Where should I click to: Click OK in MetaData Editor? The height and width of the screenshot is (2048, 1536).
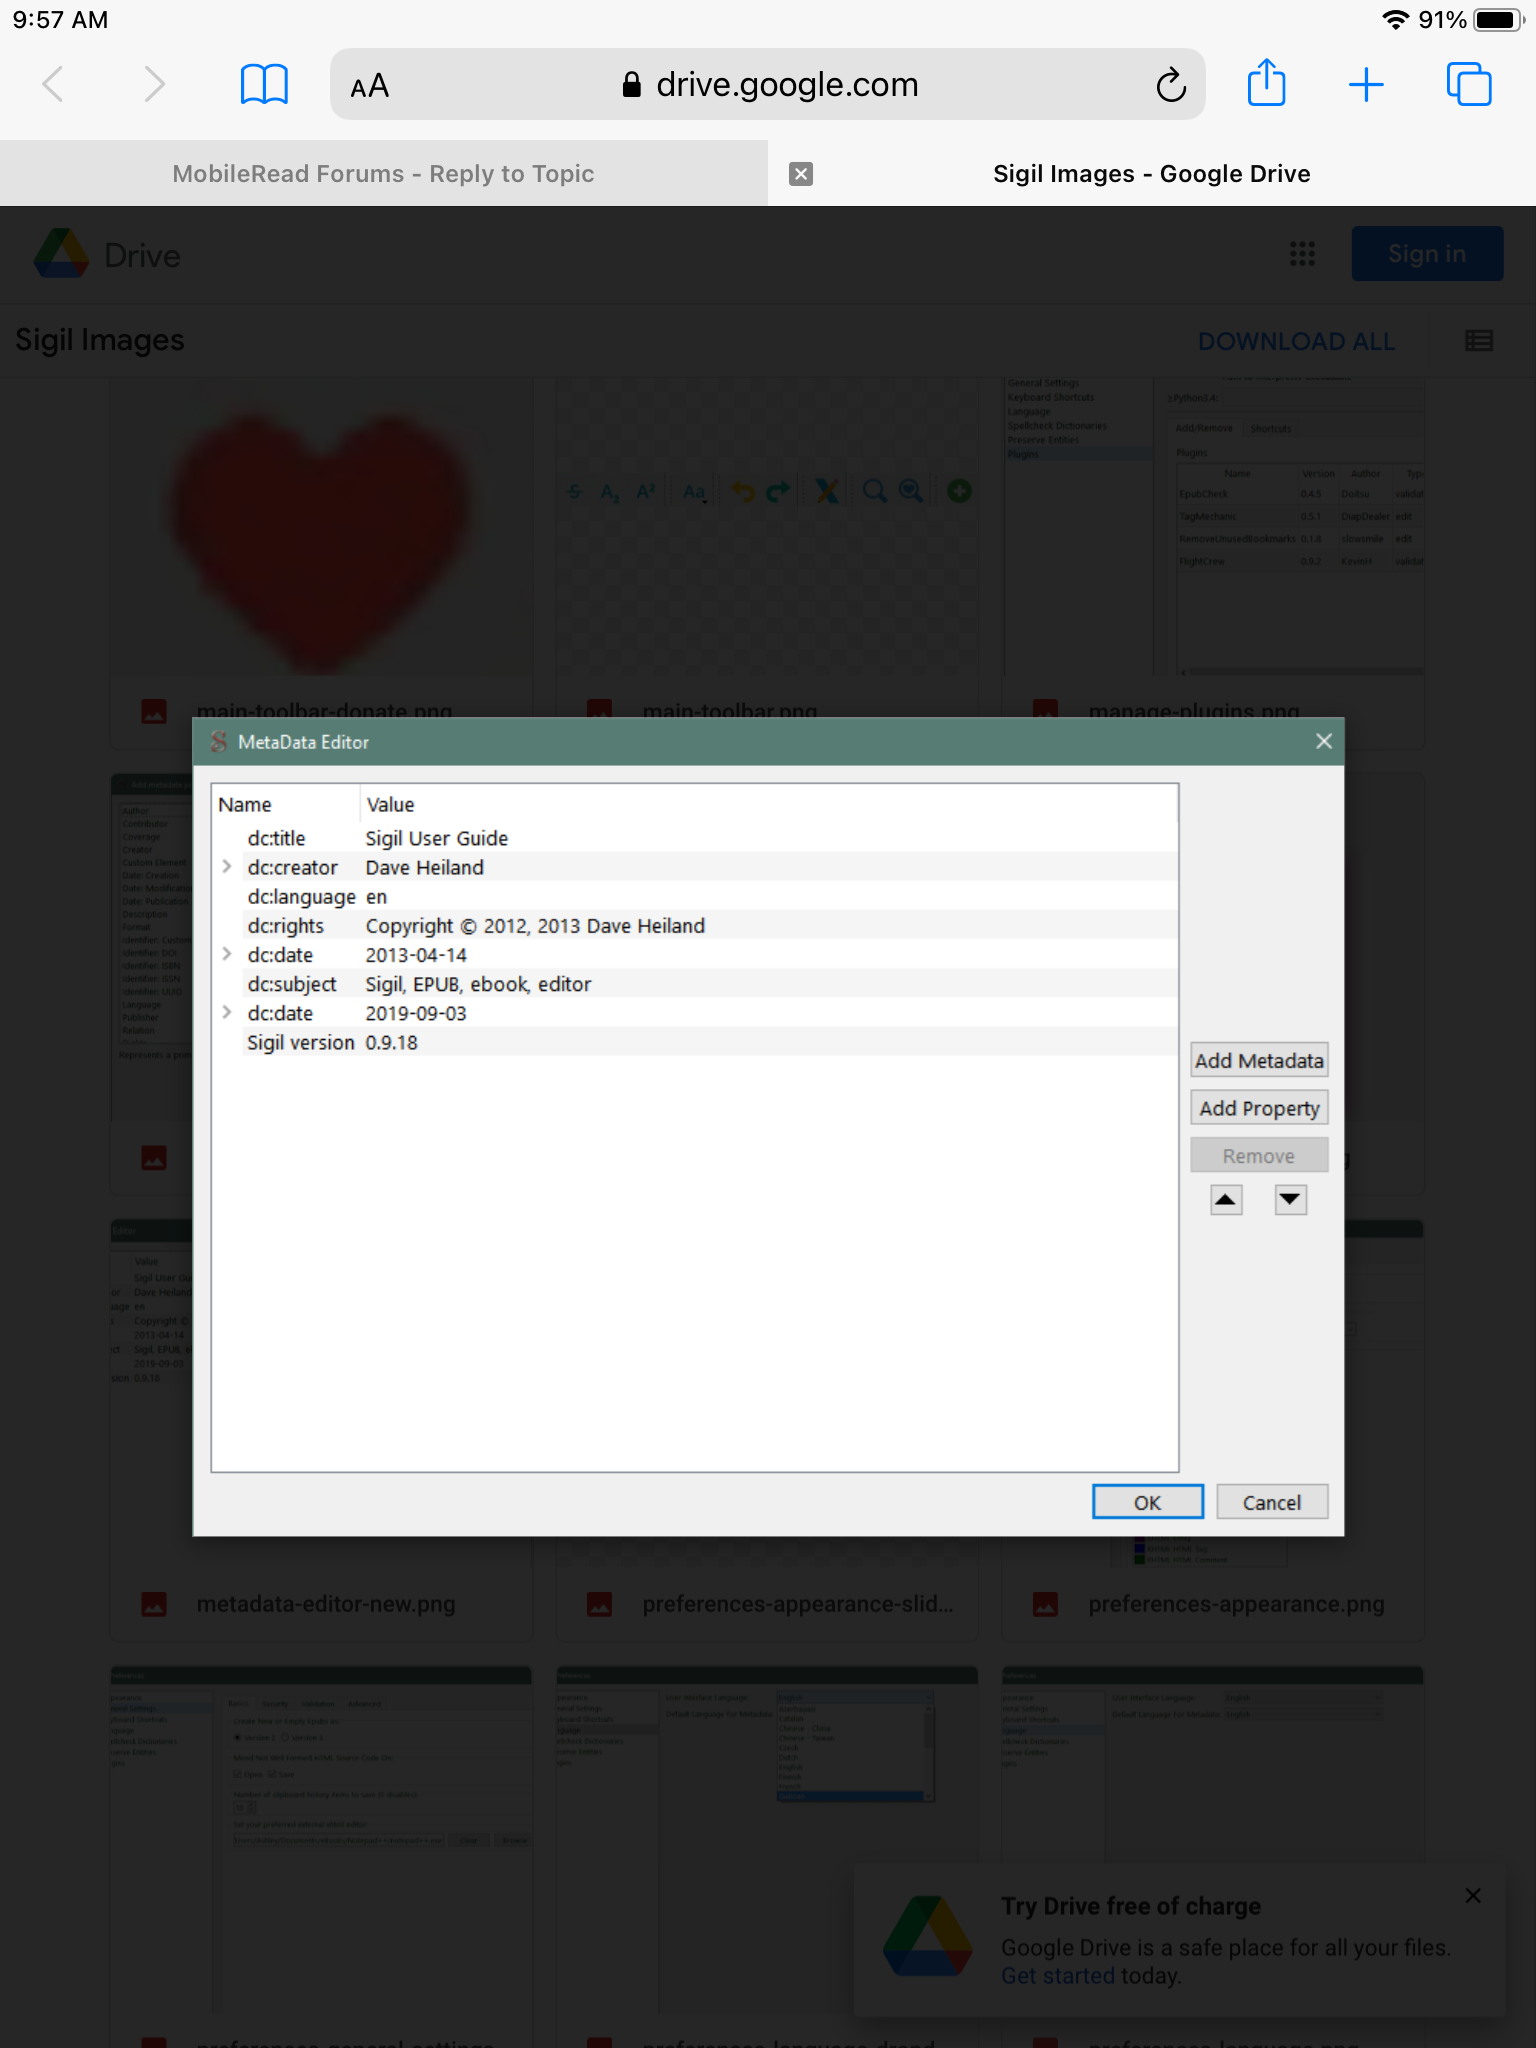(x=1148, y=1502)
